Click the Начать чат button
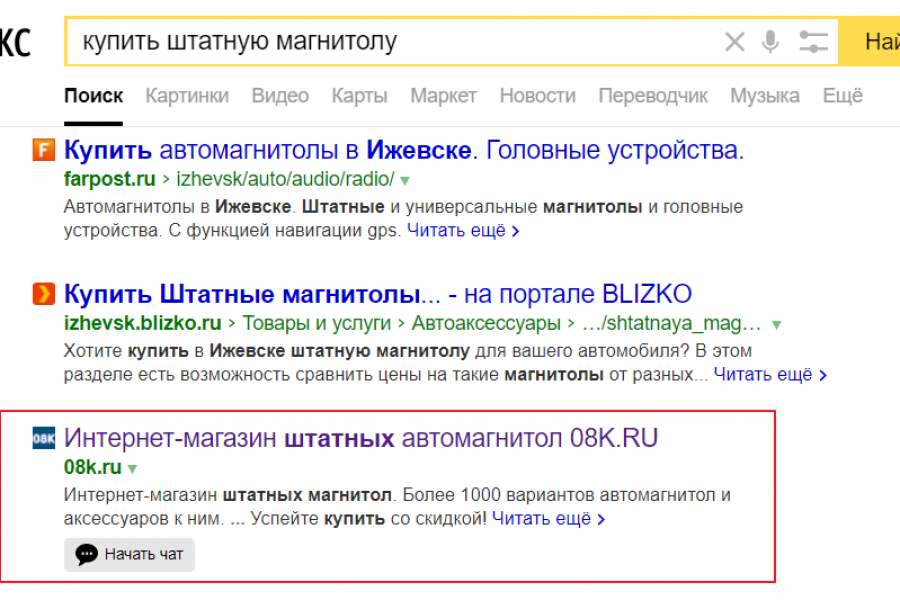The image size is (900, 600). (129, 555)
